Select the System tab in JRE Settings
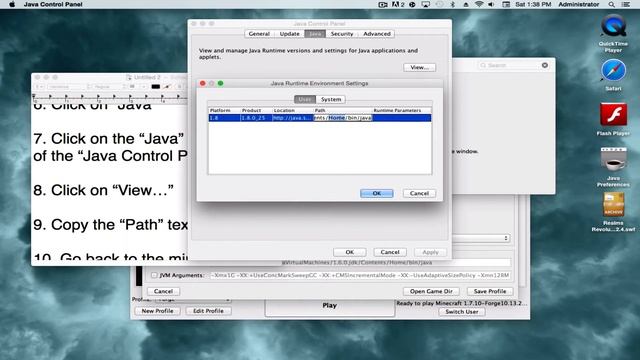 pos(331,99)
